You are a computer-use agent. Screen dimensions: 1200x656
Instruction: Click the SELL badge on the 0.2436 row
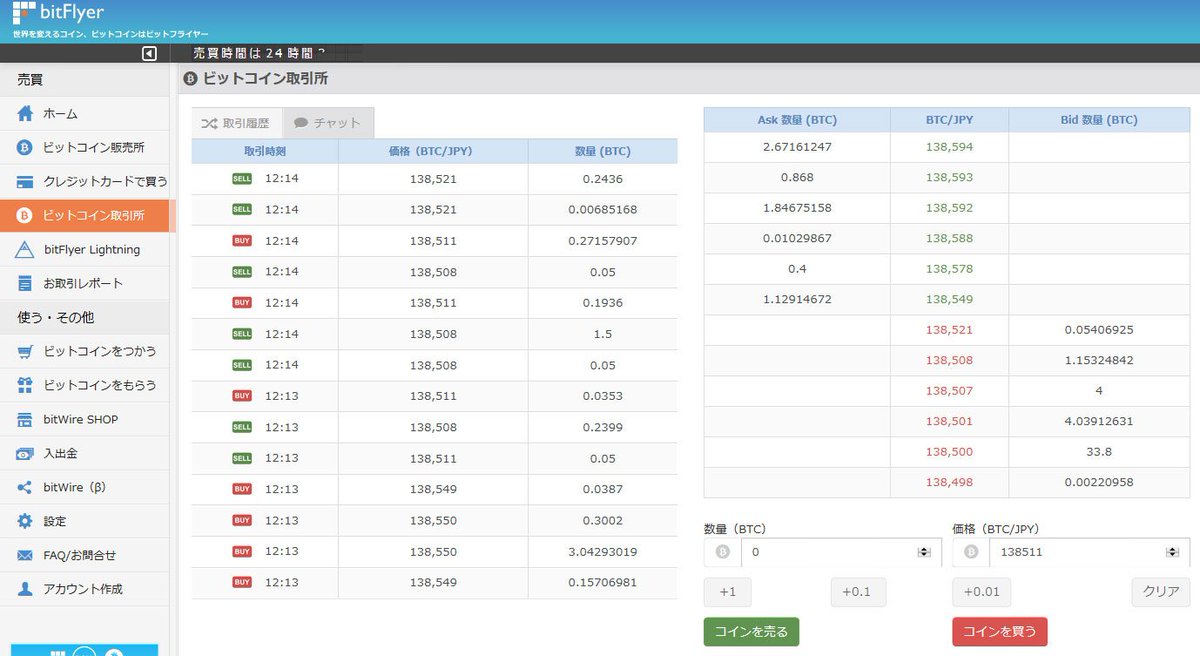pos(242,179)
